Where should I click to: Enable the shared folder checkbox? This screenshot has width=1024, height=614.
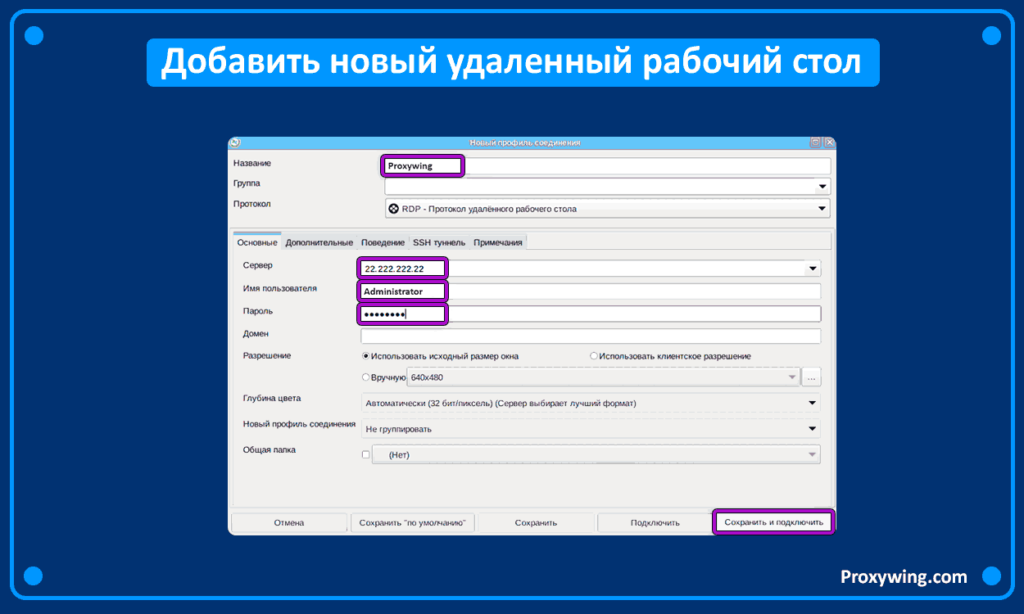pyautogui.click(x=366, y=455)
